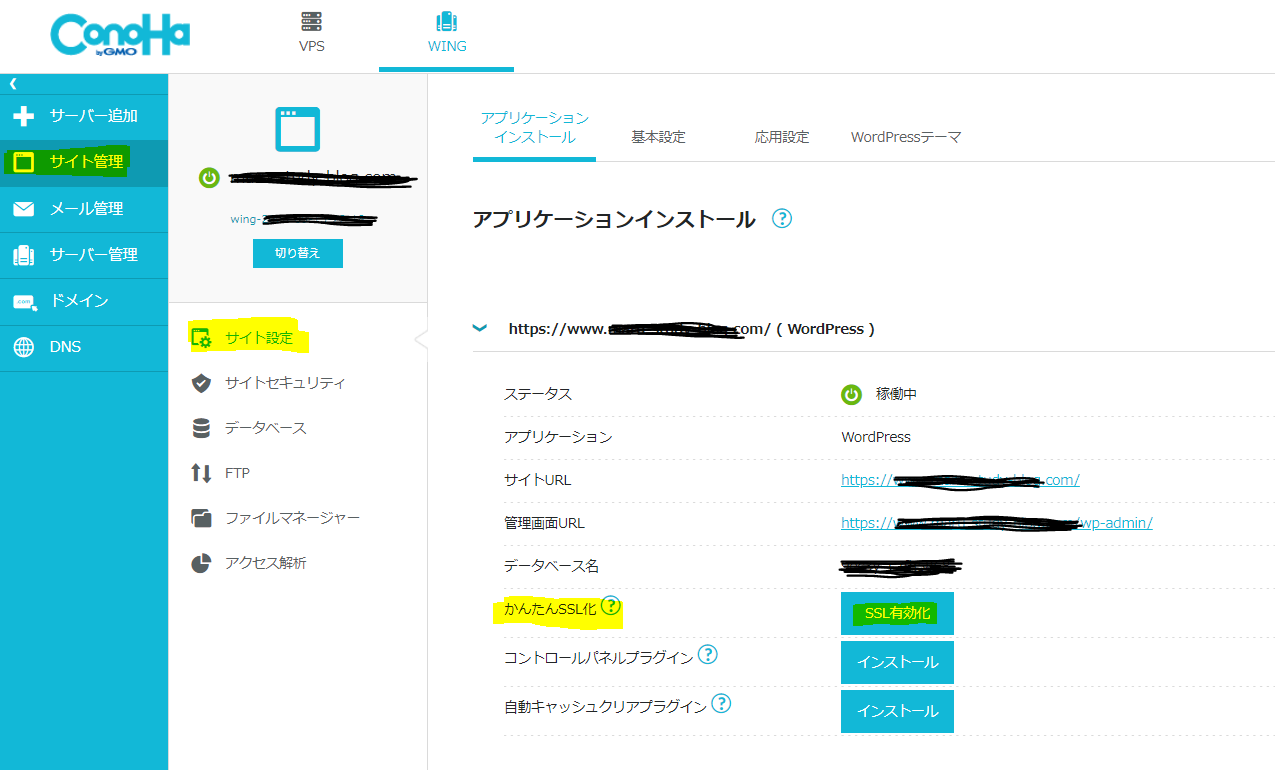Click the .com domain icon
Screen dimensions: 1275x770
pyautogui.click(x=24, y=301)
